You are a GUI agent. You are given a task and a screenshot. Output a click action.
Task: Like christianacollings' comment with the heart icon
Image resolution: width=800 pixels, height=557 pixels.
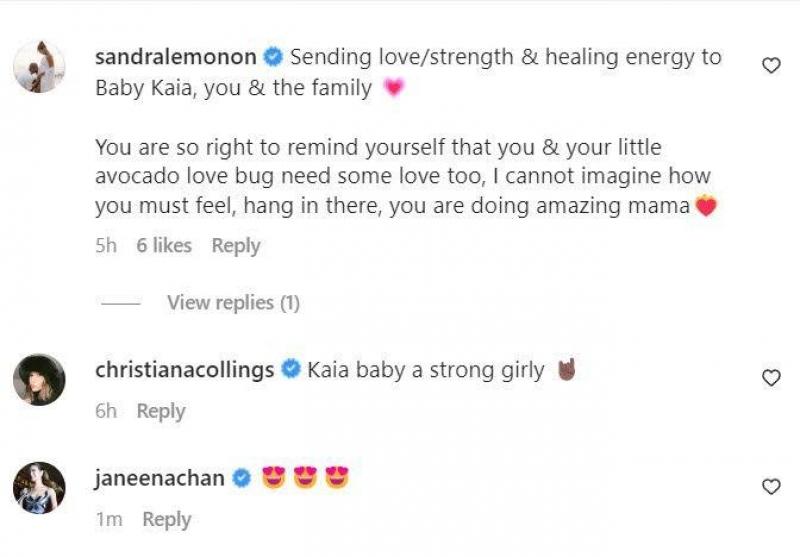771,378
